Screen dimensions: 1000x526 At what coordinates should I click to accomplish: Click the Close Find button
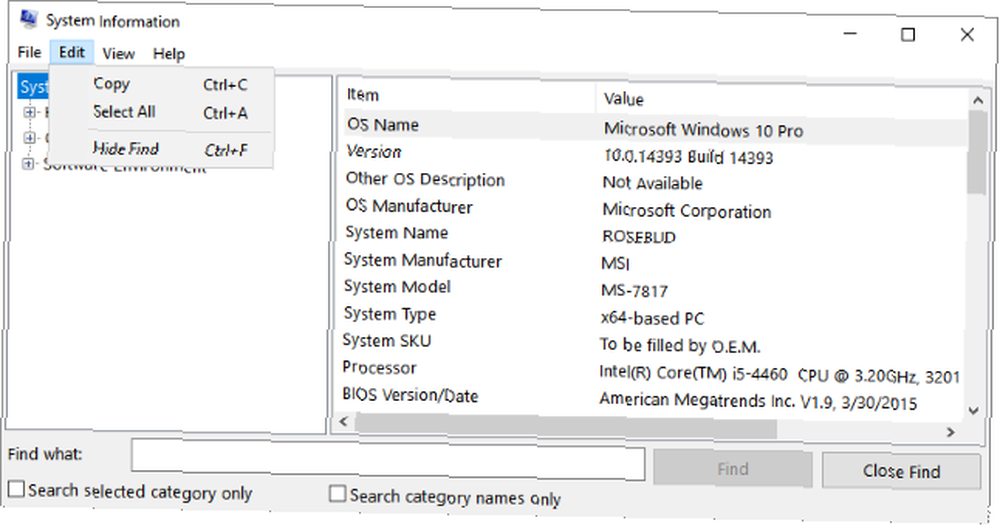(901, 471)
